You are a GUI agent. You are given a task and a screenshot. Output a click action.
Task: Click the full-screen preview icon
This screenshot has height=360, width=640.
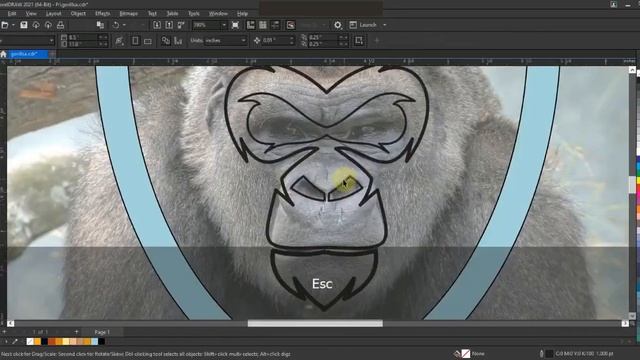pos(236,25)
